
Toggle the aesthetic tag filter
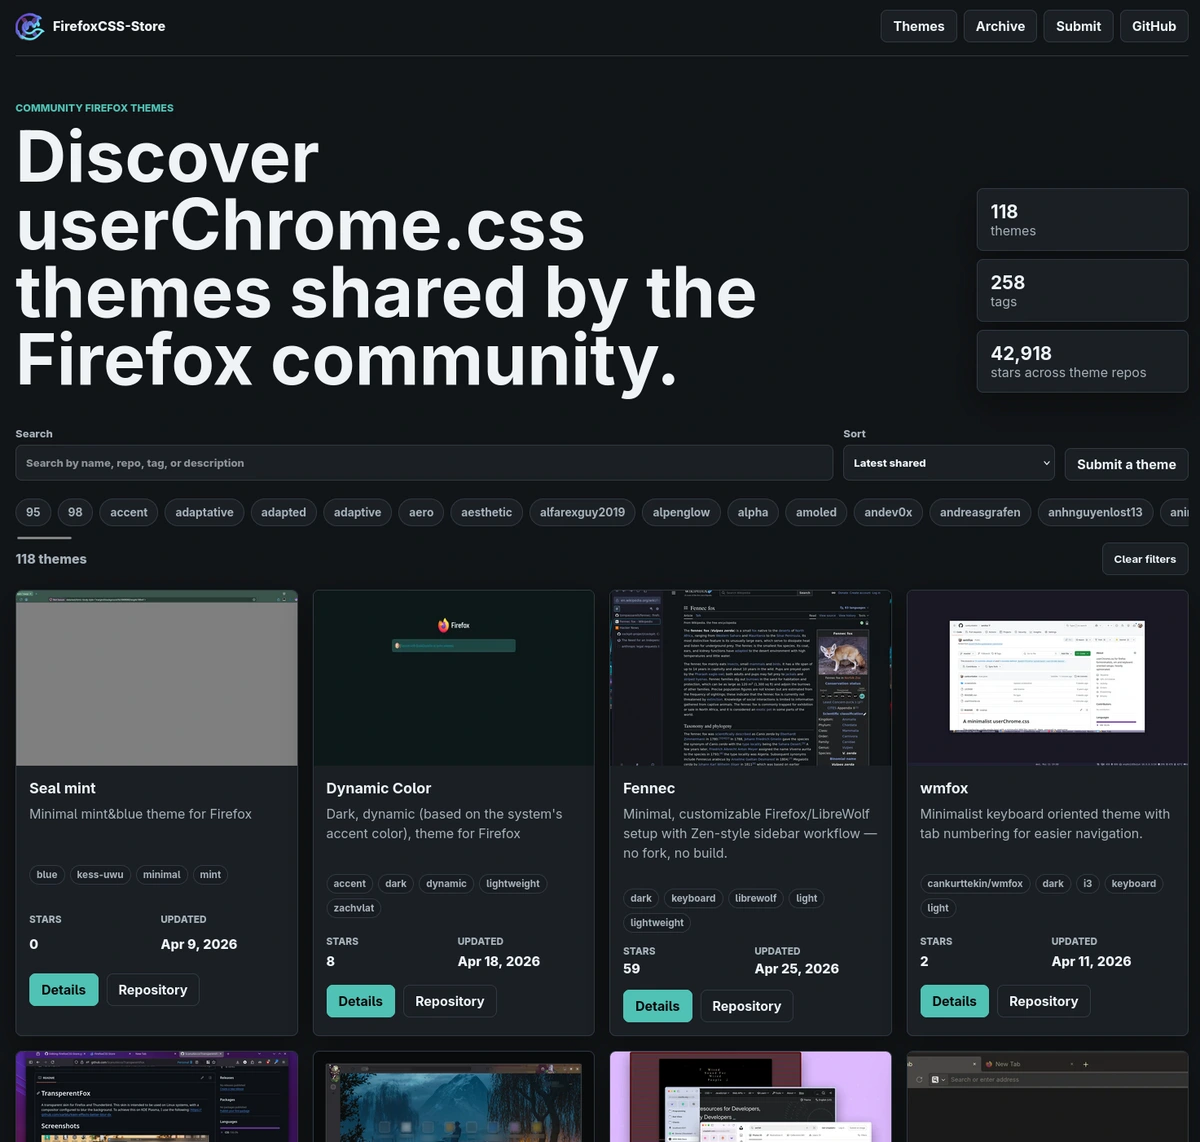tap(487, 512)
